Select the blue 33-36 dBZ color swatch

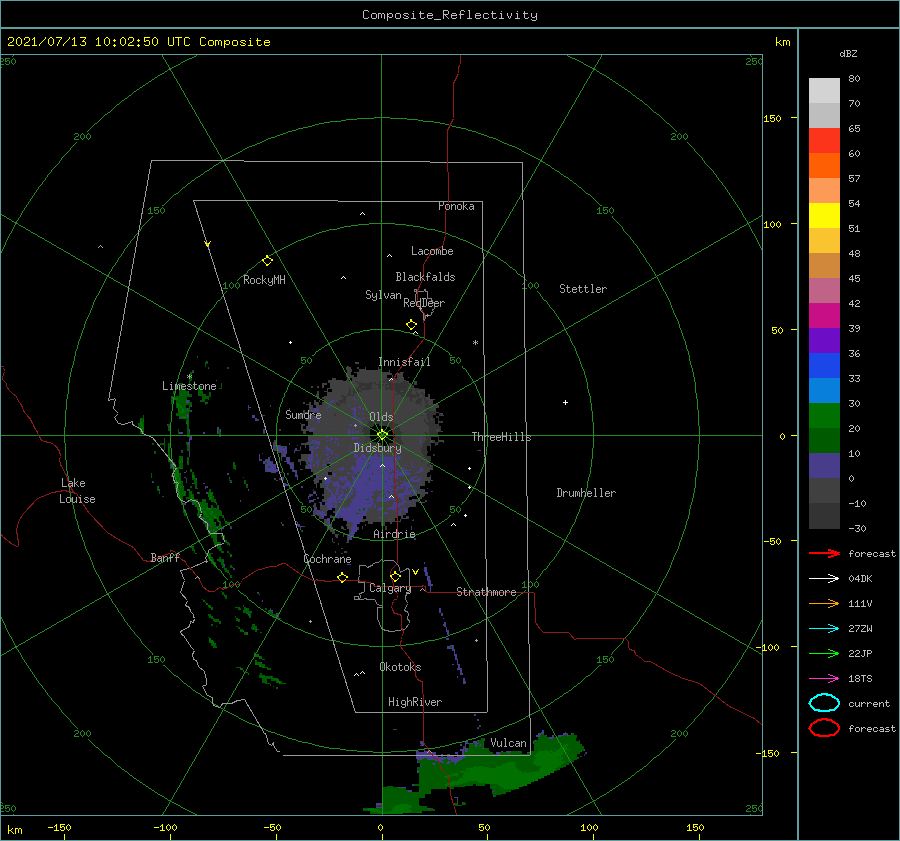[824, 365]
